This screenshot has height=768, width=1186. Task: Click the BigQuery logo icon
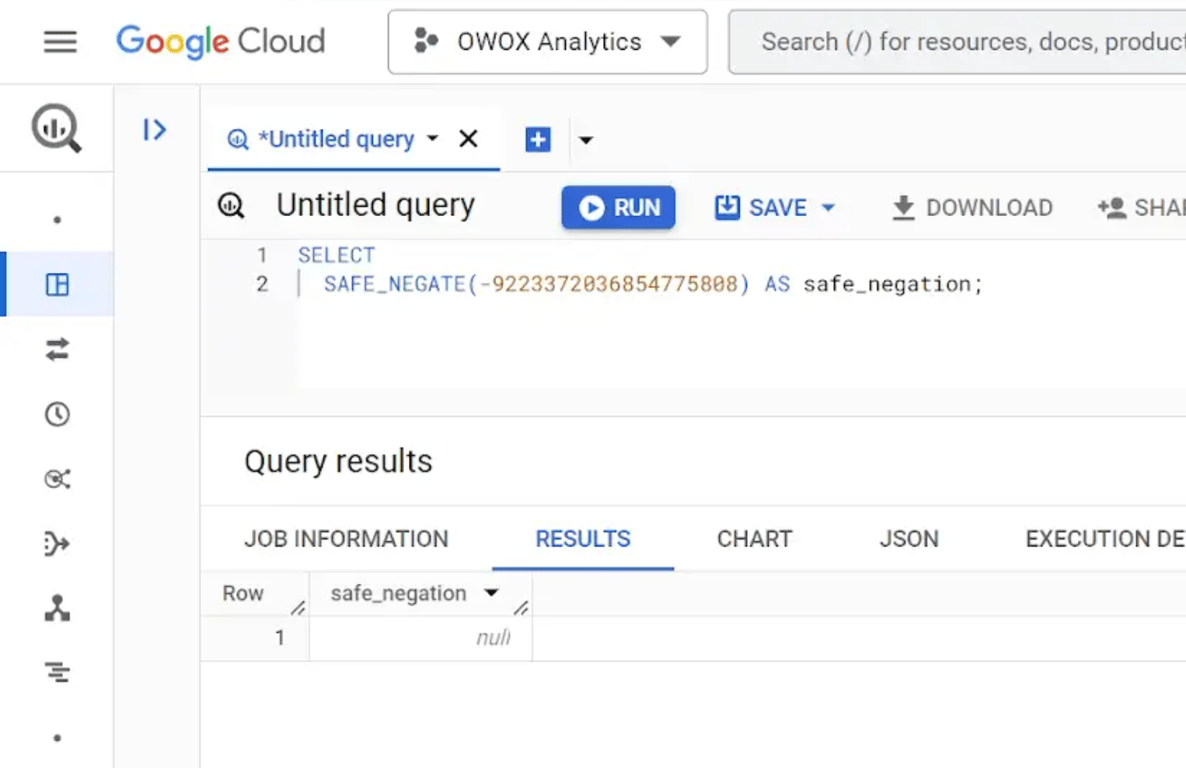[x=56, y=128]
